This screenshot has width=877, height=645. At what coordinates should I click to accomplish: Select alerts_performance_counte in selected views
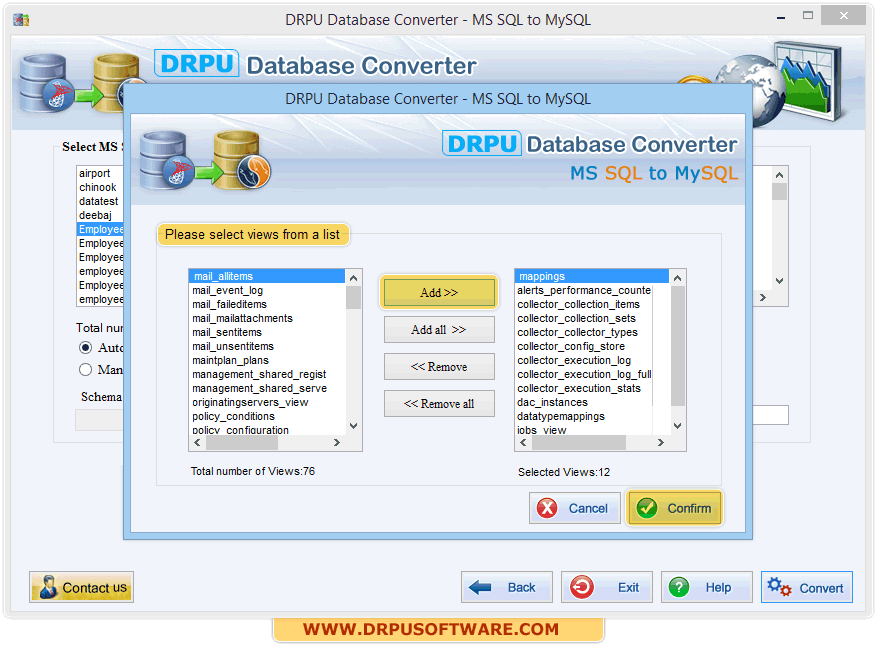point(584,290)
